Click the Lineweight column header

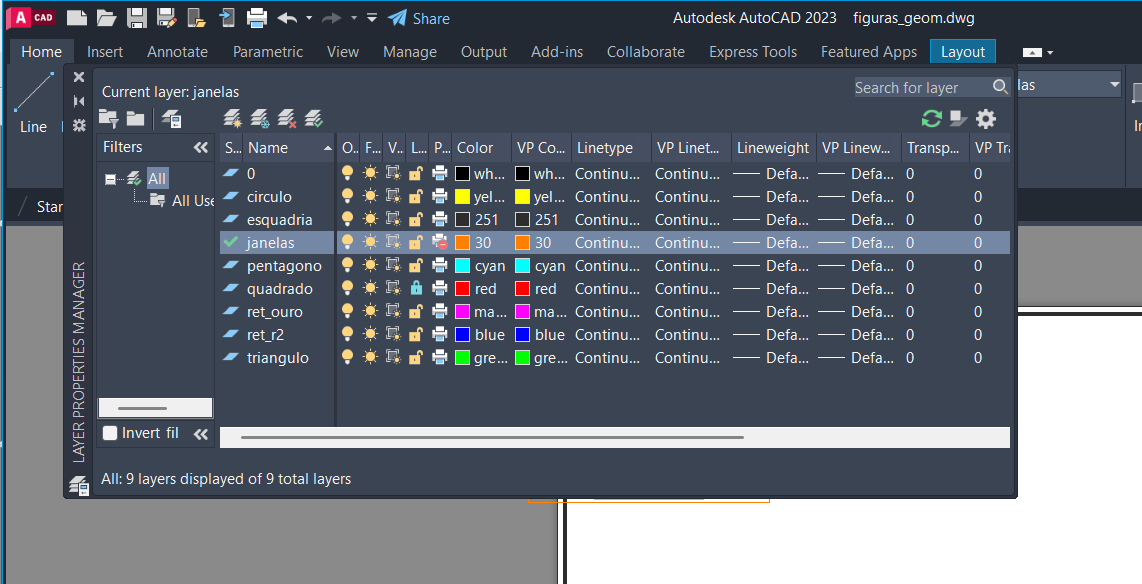pyautogui.click(x=773, y=148)
